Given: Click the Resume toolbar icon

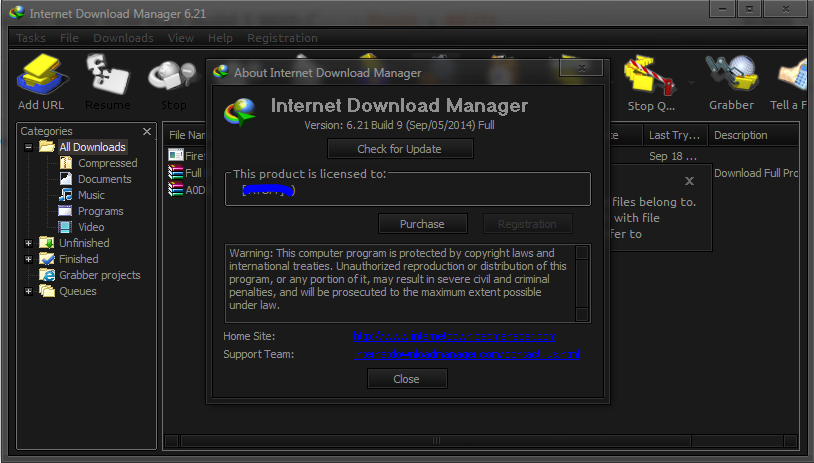Looking at the screenshot, I should click(x=108, y=75).
